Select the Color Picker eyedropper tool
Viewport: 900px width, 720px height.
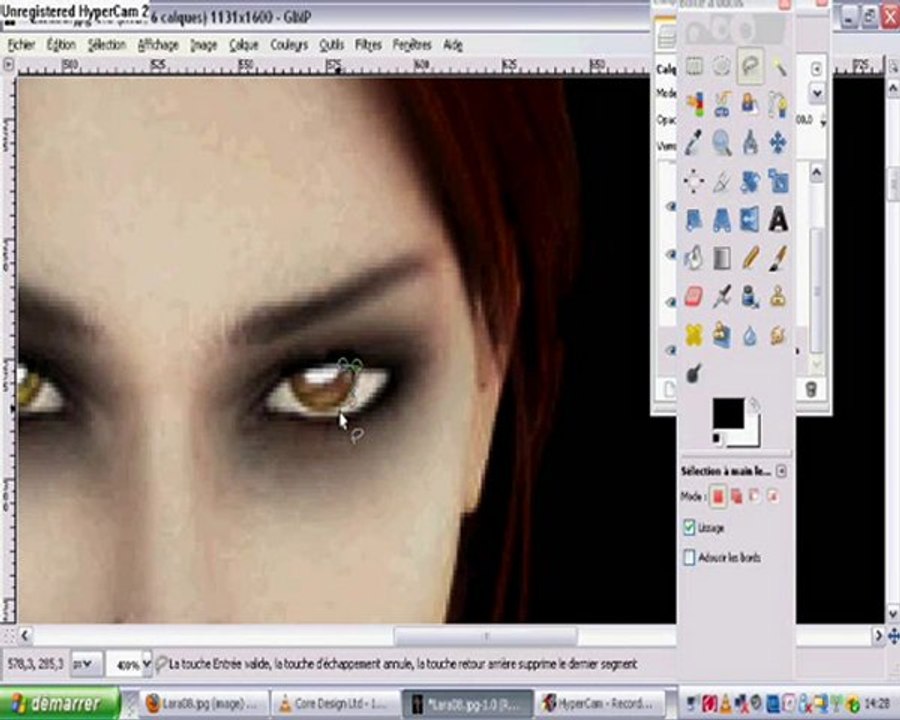pyautogui.click(x=694, y=143)
